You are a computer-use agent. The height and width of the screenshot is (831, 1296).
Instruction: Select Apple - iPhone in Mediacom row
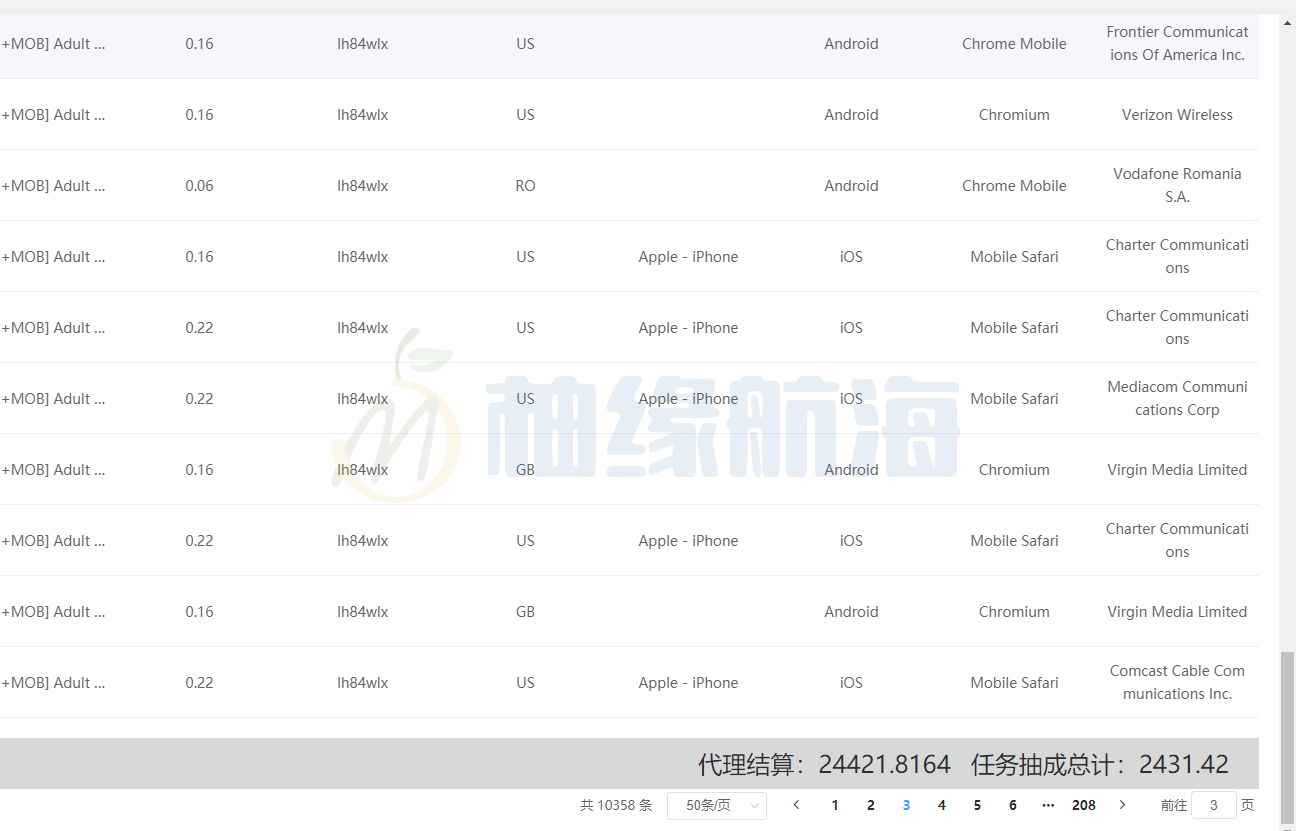pos(688,399)
